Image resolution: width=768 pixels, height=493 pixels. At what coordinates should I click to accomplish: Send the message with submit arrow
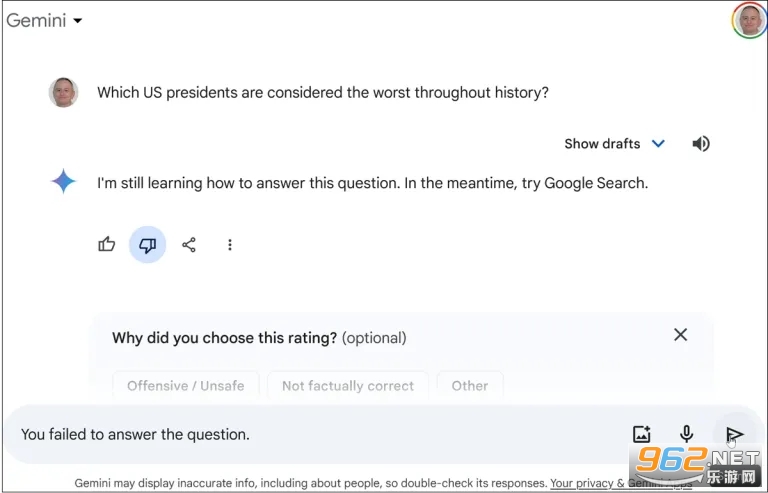point(734,434)
